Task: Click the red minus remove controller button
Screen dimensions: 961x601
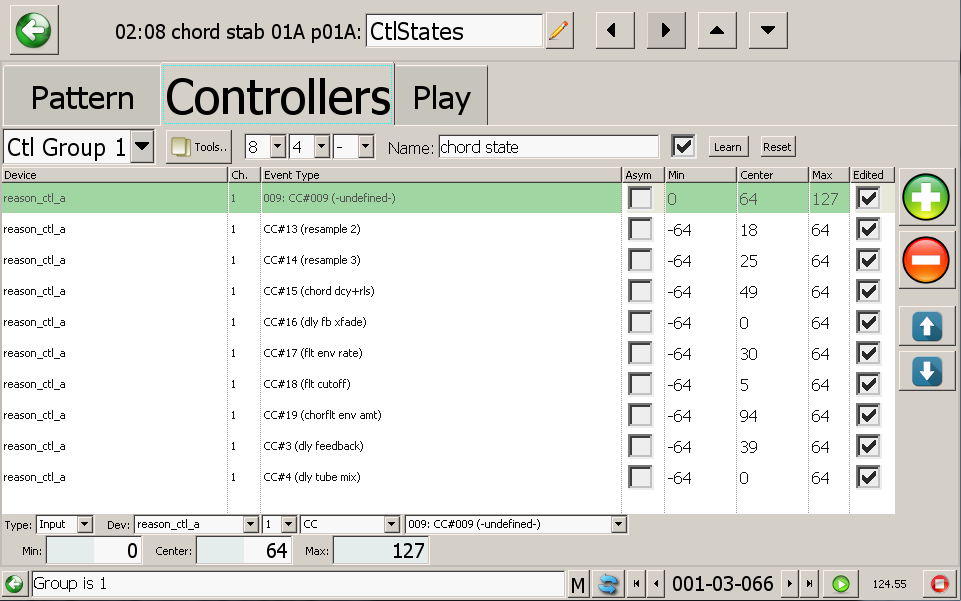Action: [x=926, y=260]
